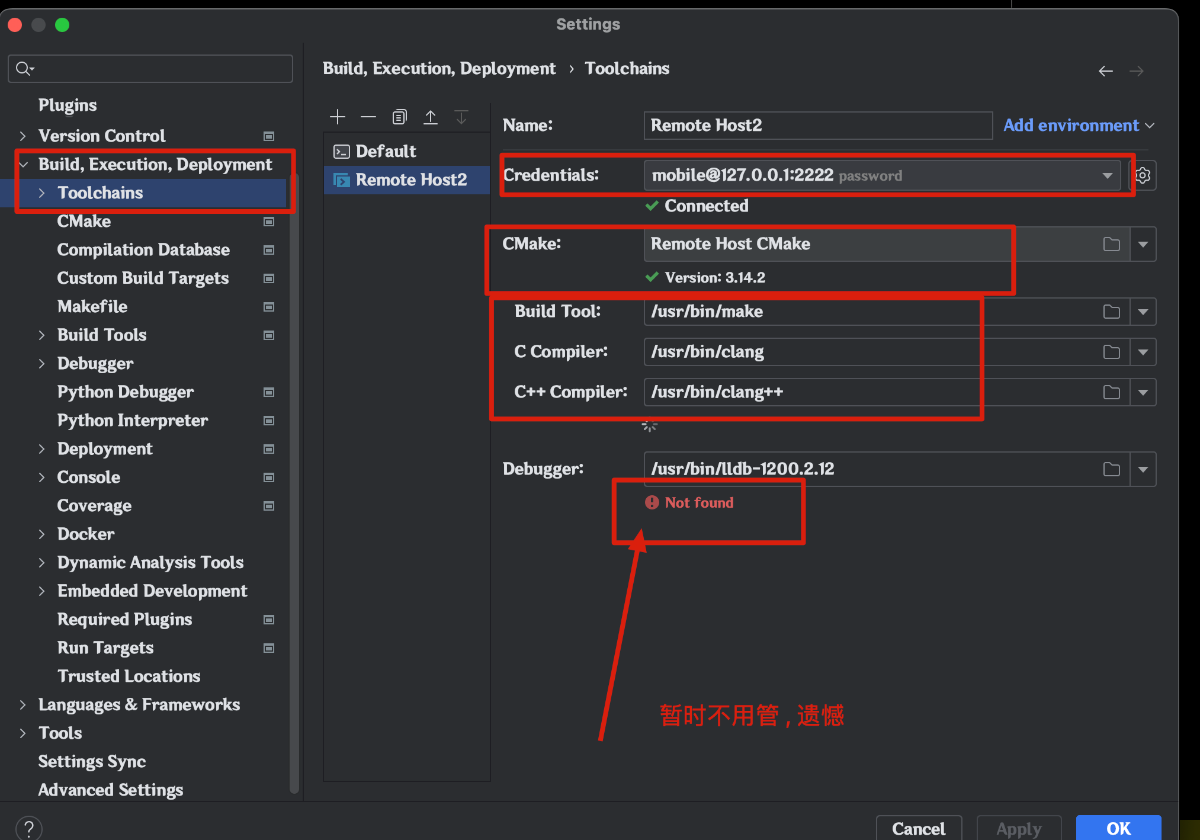
Task: Expand Embedded Development node
Action: (x=42, y=592)
